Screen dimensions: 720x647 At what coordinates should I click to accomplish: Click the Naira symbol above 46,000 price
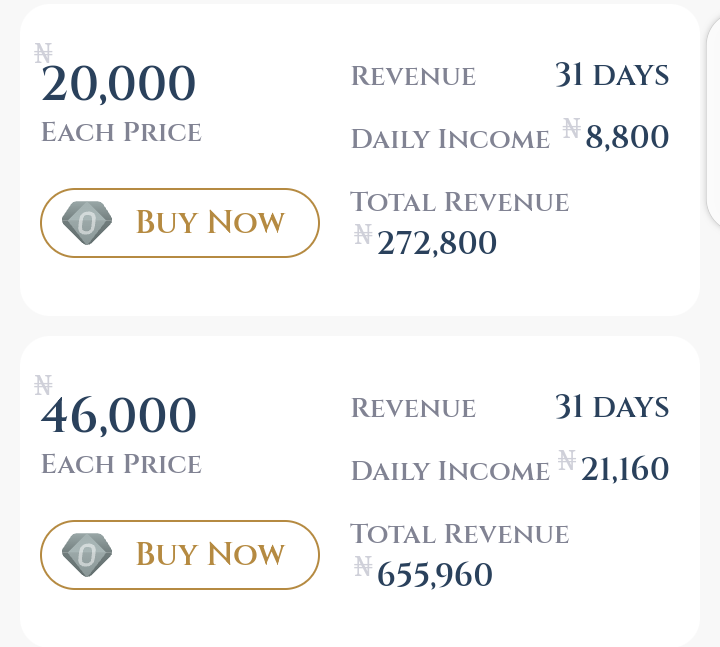[x=43, y=385]
